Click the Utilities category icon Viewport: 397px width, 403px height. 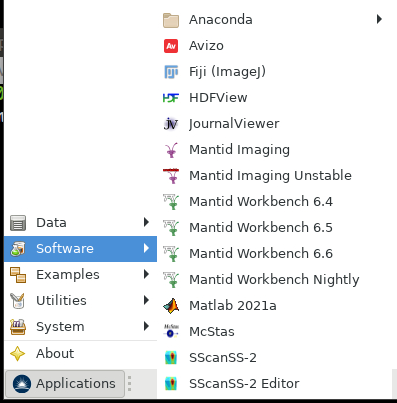click(17, 301)
